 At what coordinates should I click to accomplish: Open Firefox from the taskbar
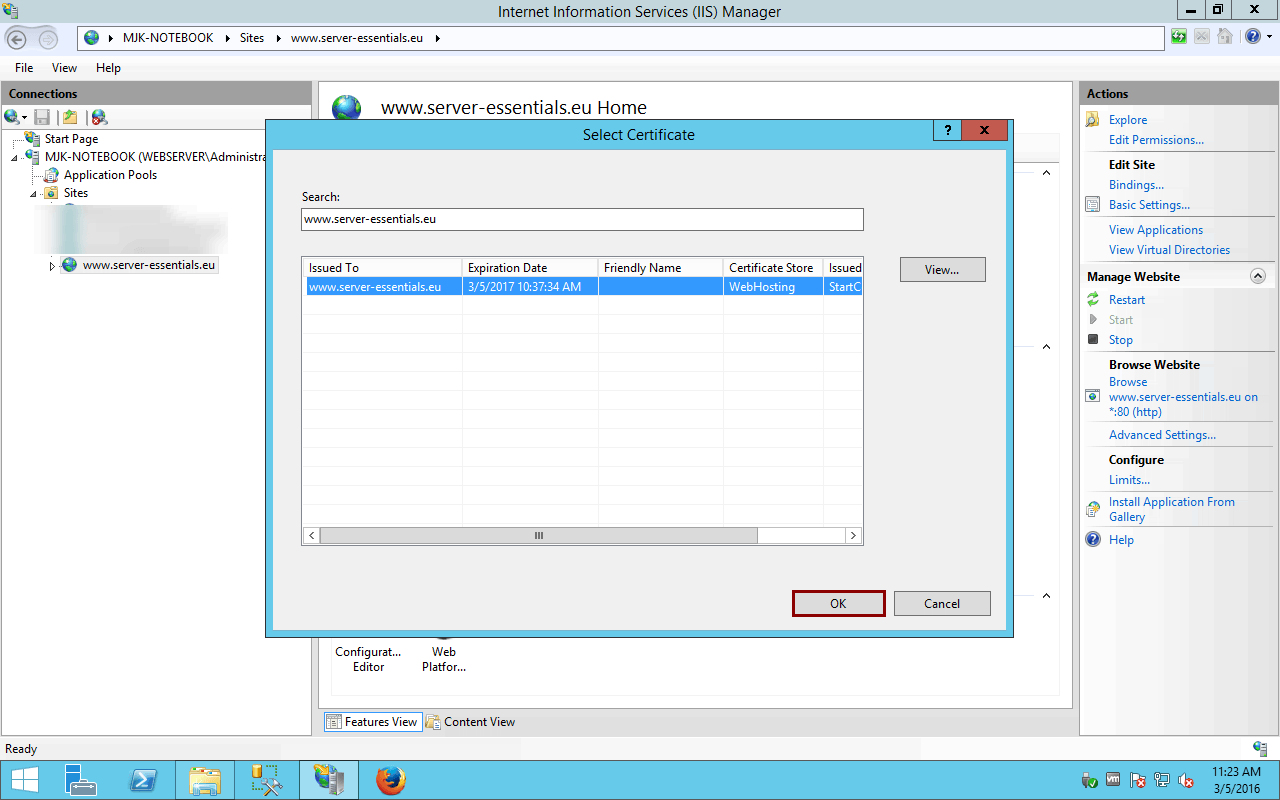point(391,780)
